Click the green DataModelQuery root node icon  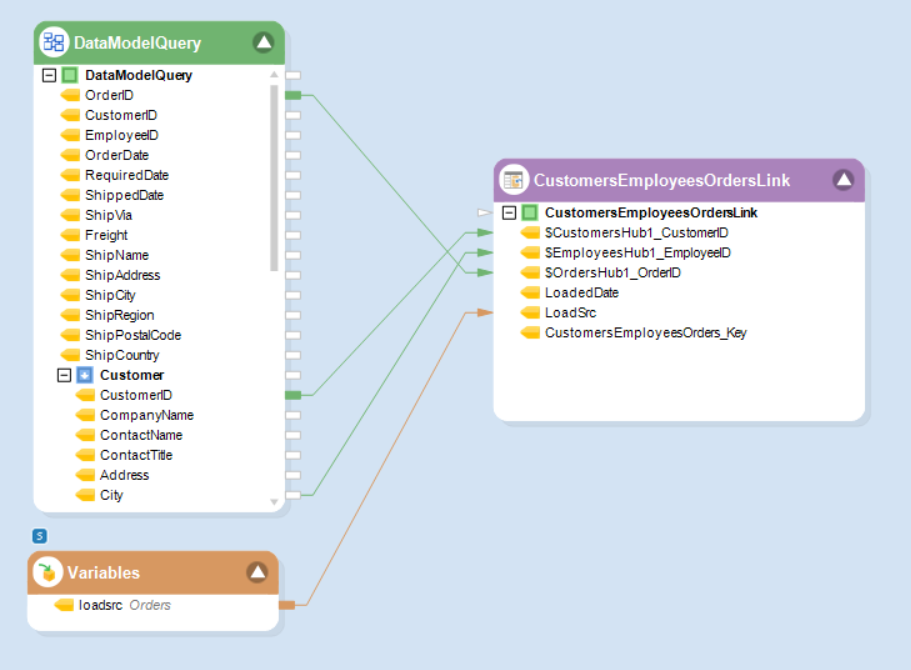tap(69, 75)
